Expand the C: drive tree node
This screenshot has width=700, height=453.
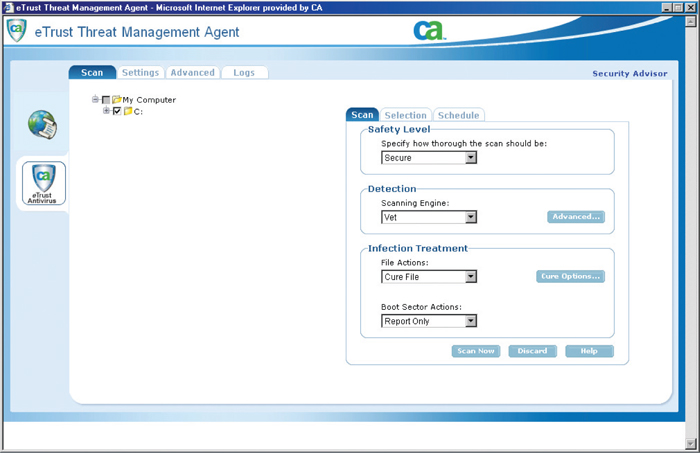106,111
